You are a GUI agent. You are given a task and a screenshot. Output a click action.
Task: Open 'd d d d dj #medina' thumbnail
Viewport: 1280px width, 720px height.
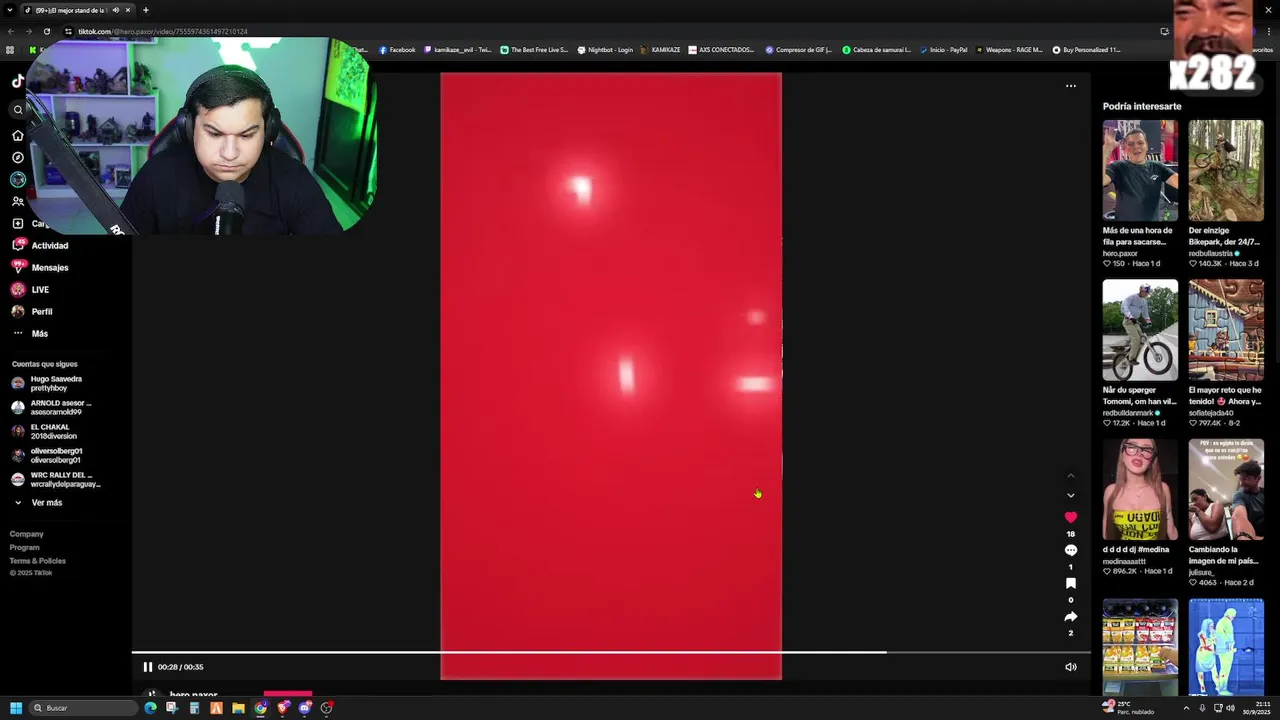pyautogui.click(x=1140, y=489)
